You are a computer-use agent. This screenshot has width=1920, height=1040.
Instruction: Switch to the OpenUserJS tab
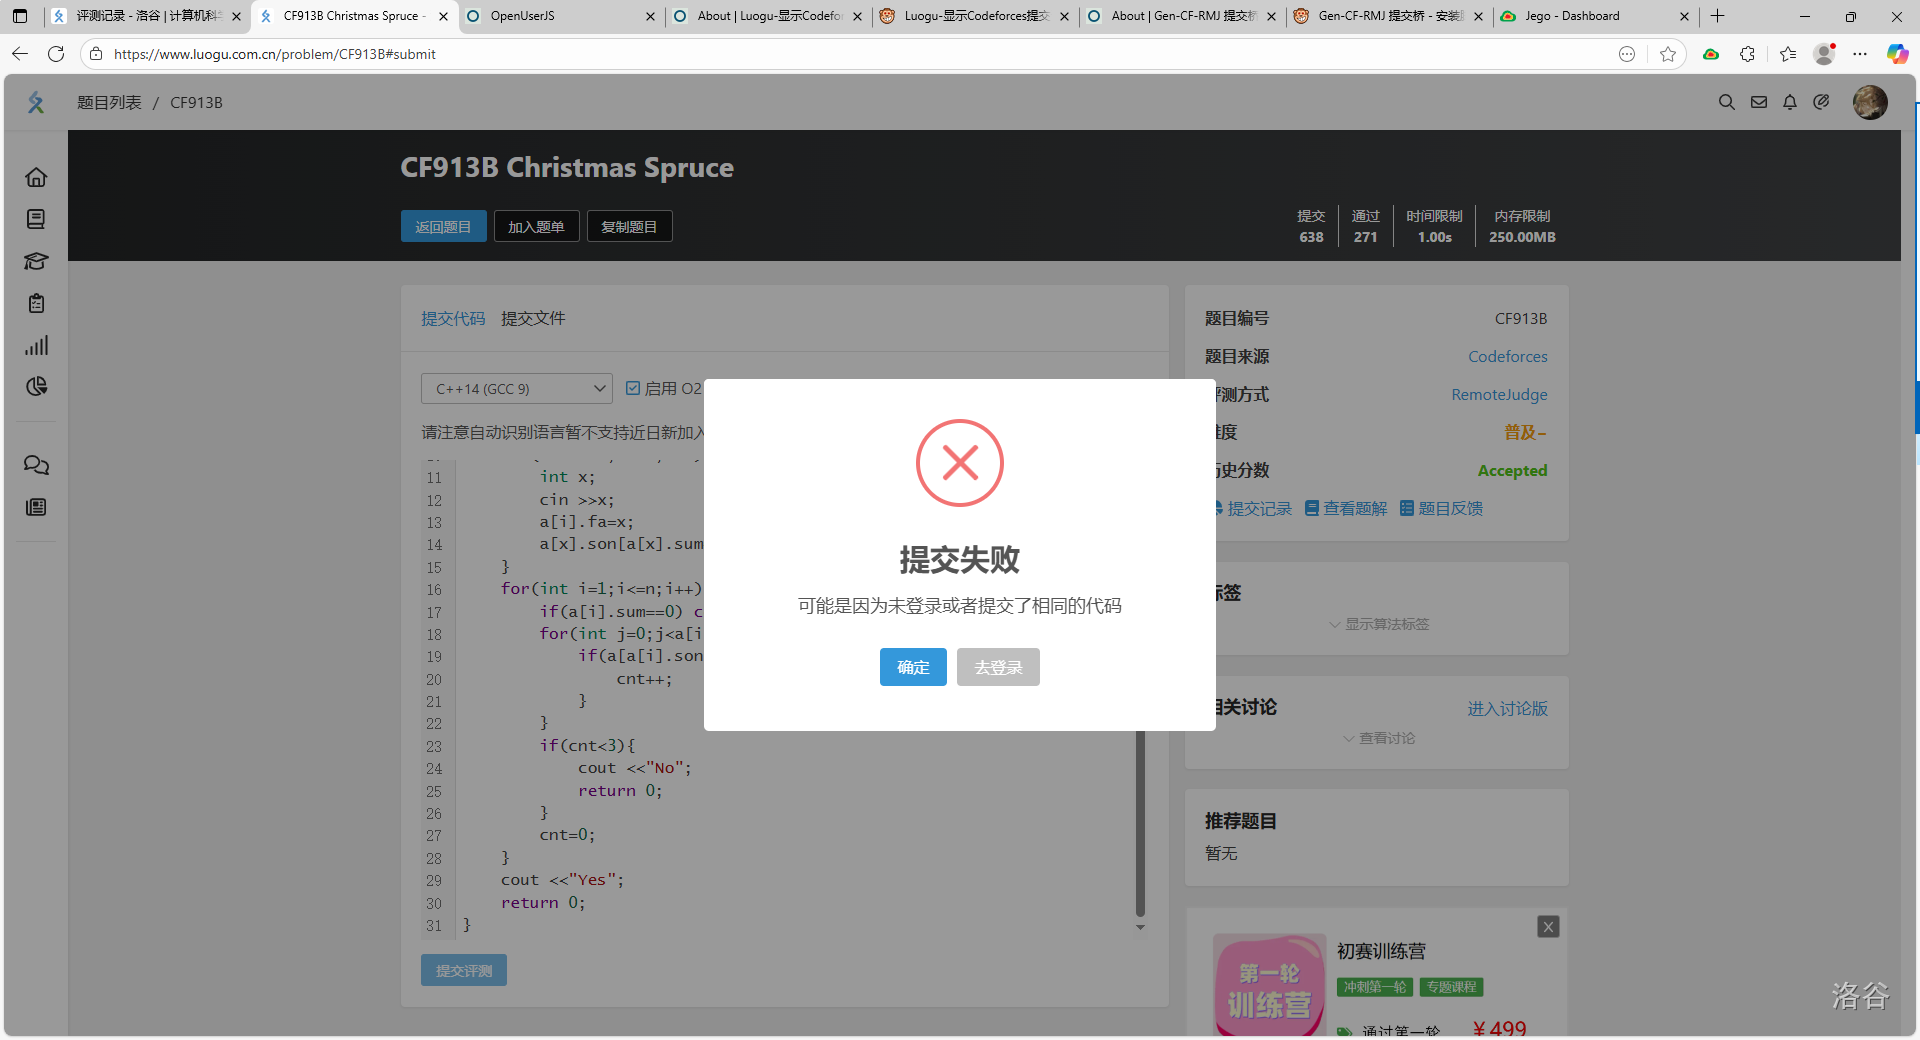tap(560, 16)
